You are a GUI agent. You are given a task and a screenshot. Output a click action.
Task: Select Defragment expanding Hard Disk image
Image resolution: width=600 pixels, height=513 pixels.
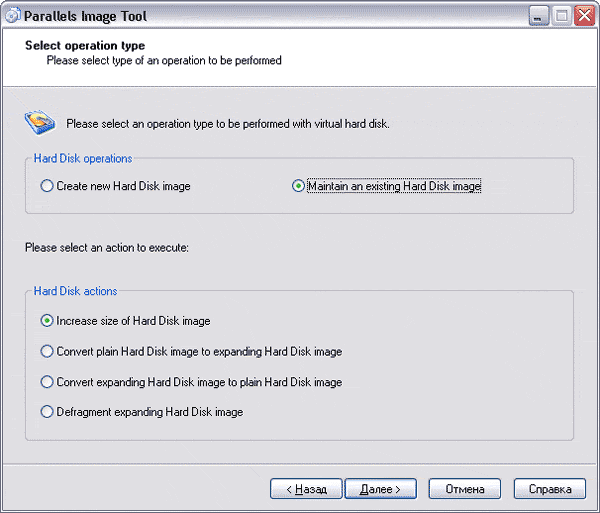[x=47, y=411]
